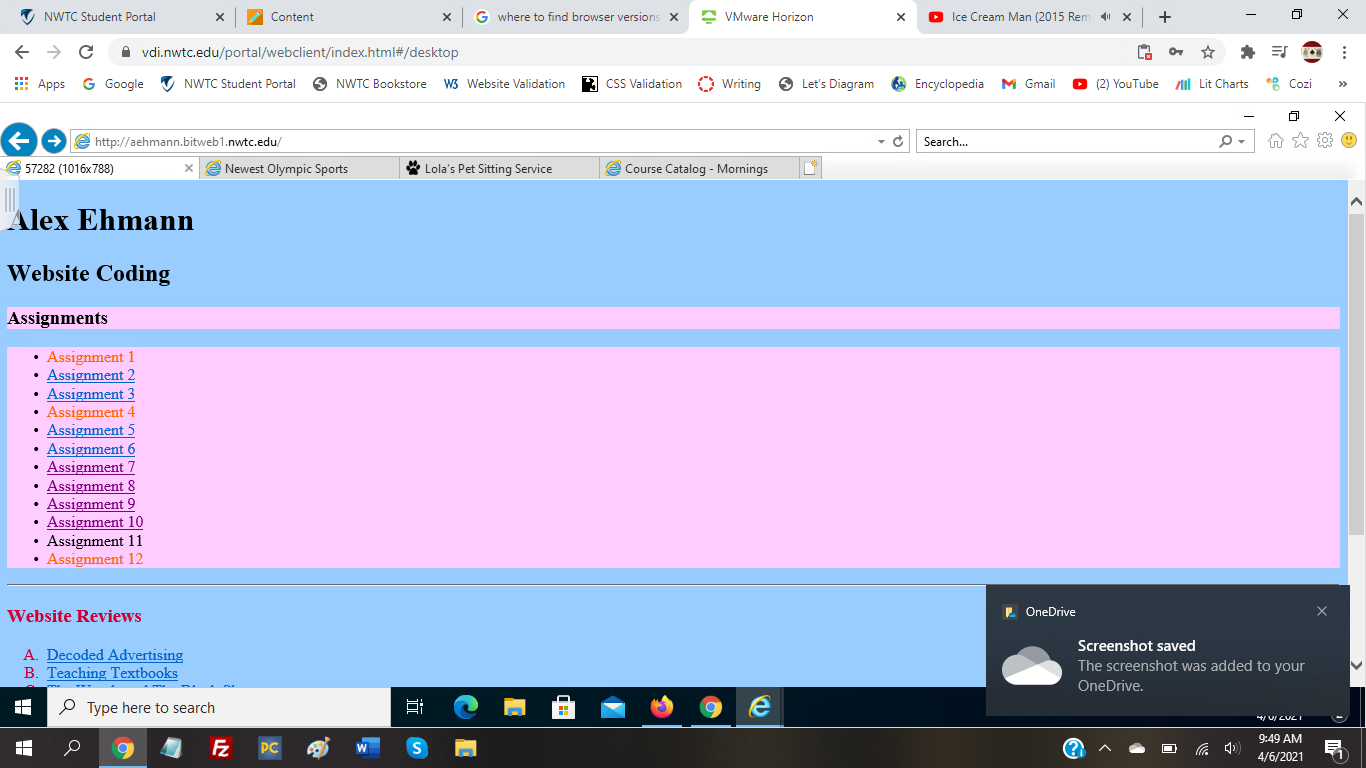
Task: Open Microsoft Word from the taskbar
Action: point(367,747)
